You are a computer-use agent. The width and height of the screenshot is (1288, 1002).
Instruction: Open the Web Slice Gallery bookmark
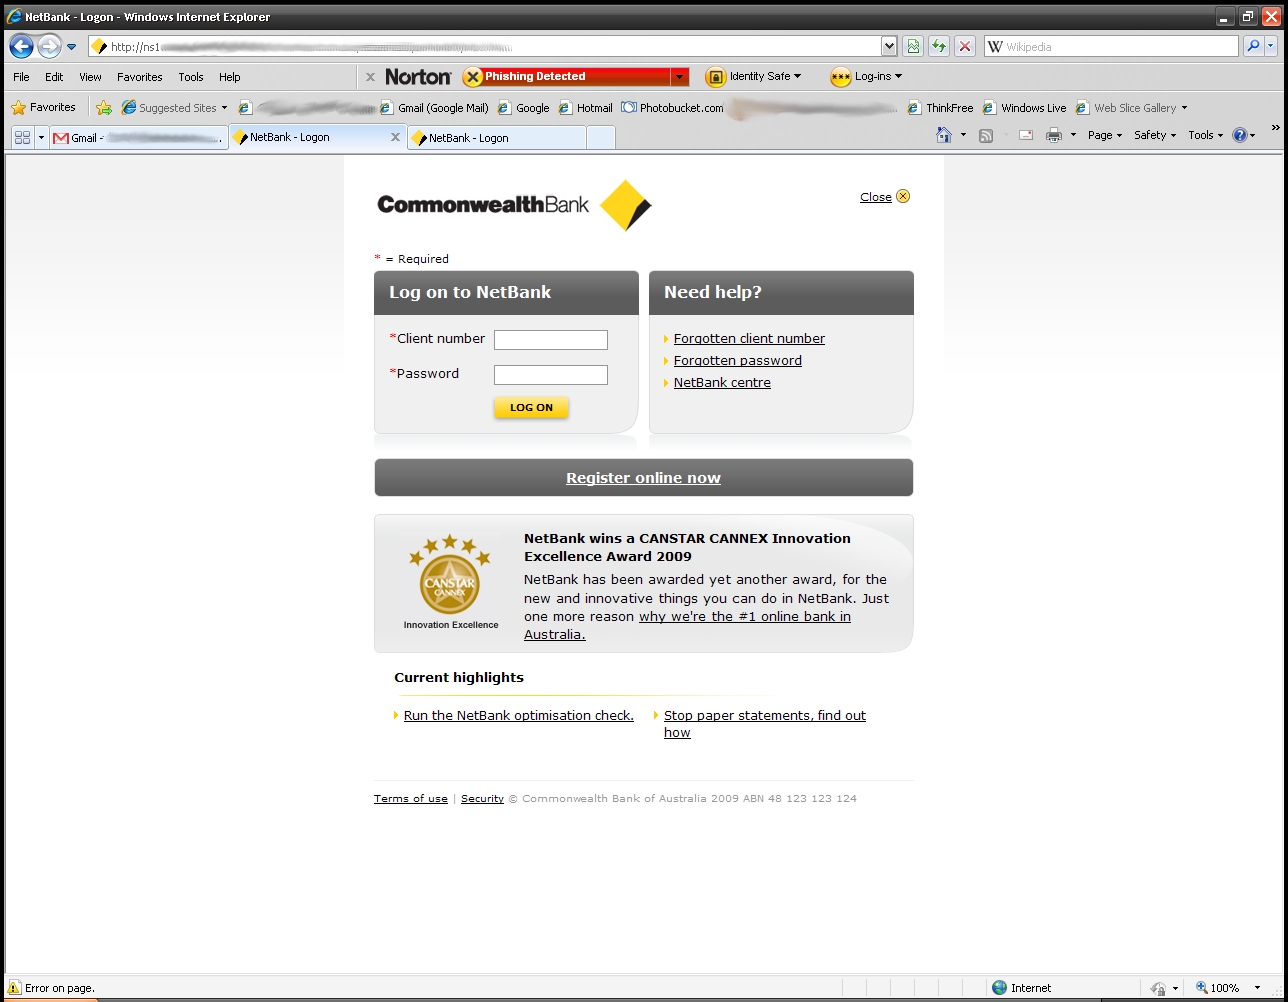1131,108
